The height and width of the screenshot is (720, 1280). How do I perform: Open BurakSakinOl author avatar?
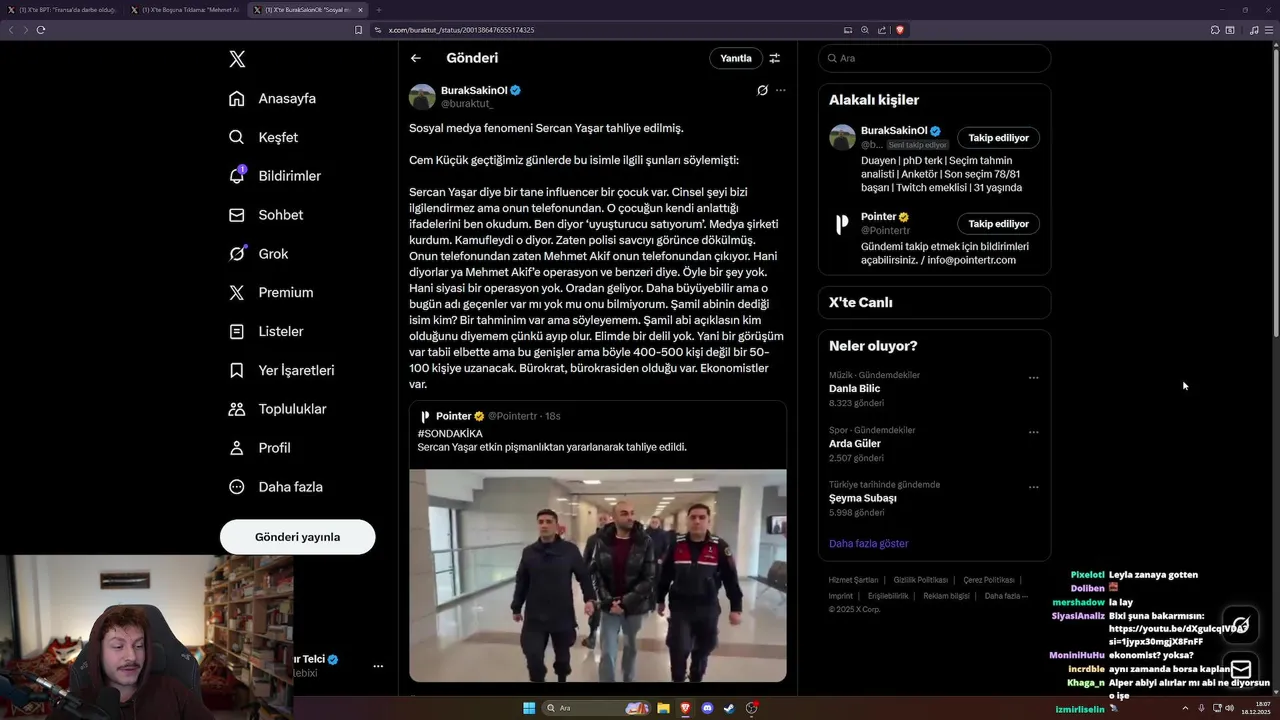pyautogui.click(x=422, y=97)
